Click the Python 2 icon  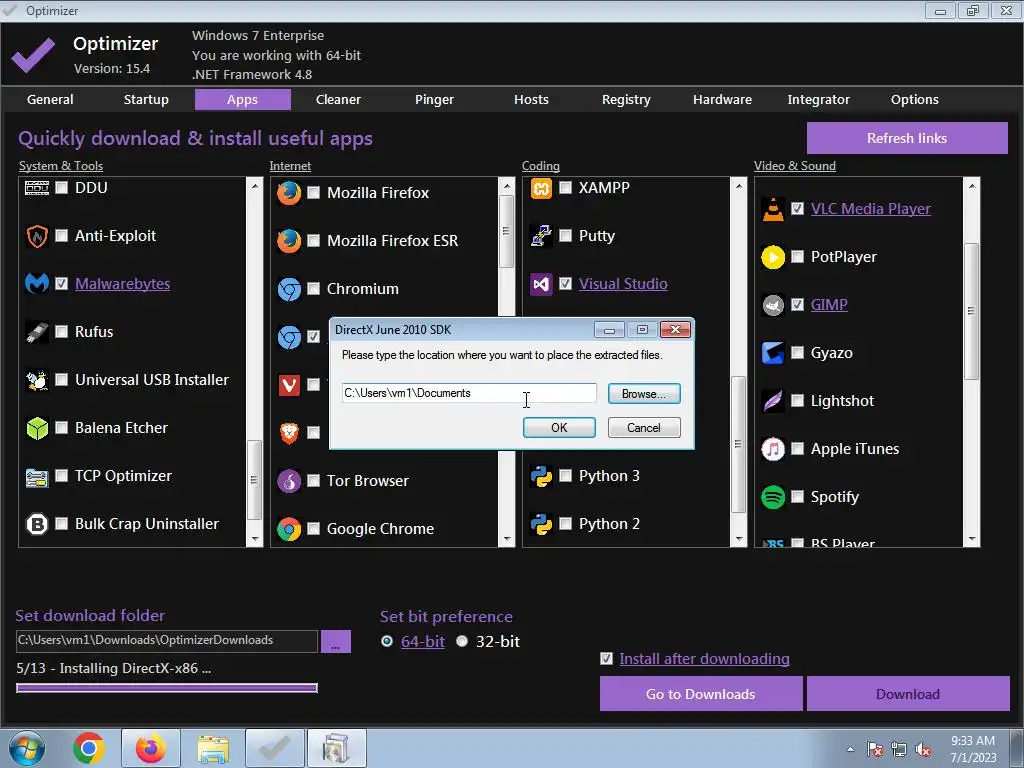(x=541, y=524)
